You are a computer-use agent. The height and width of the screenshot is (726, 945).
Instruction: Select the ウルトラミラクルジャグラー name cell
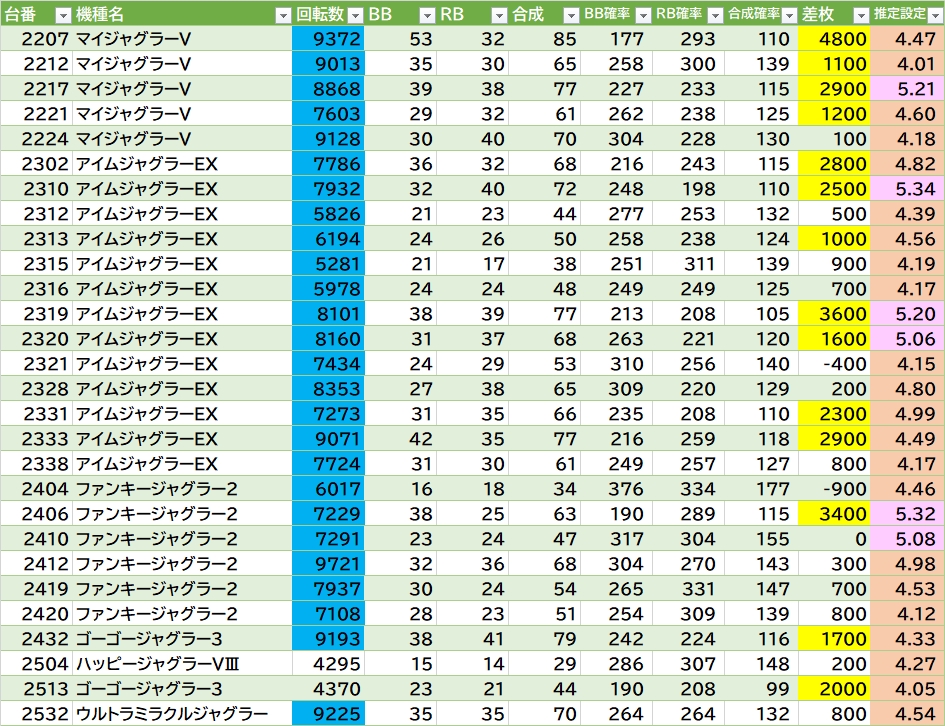click(x=183, y=714)
